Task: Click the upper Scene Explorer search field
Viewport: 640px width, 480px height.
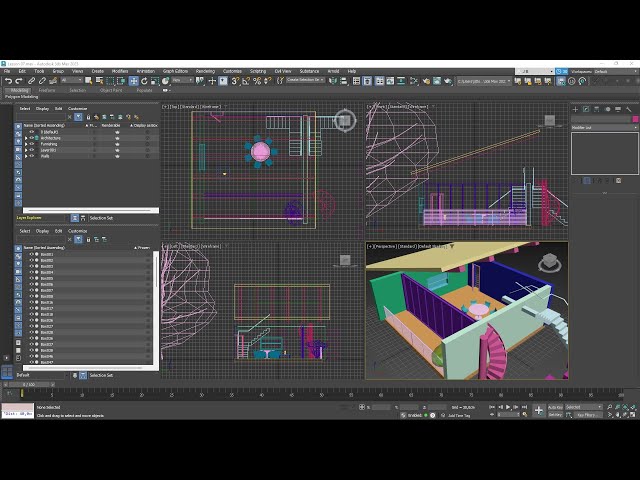Action: coord(41,117)
